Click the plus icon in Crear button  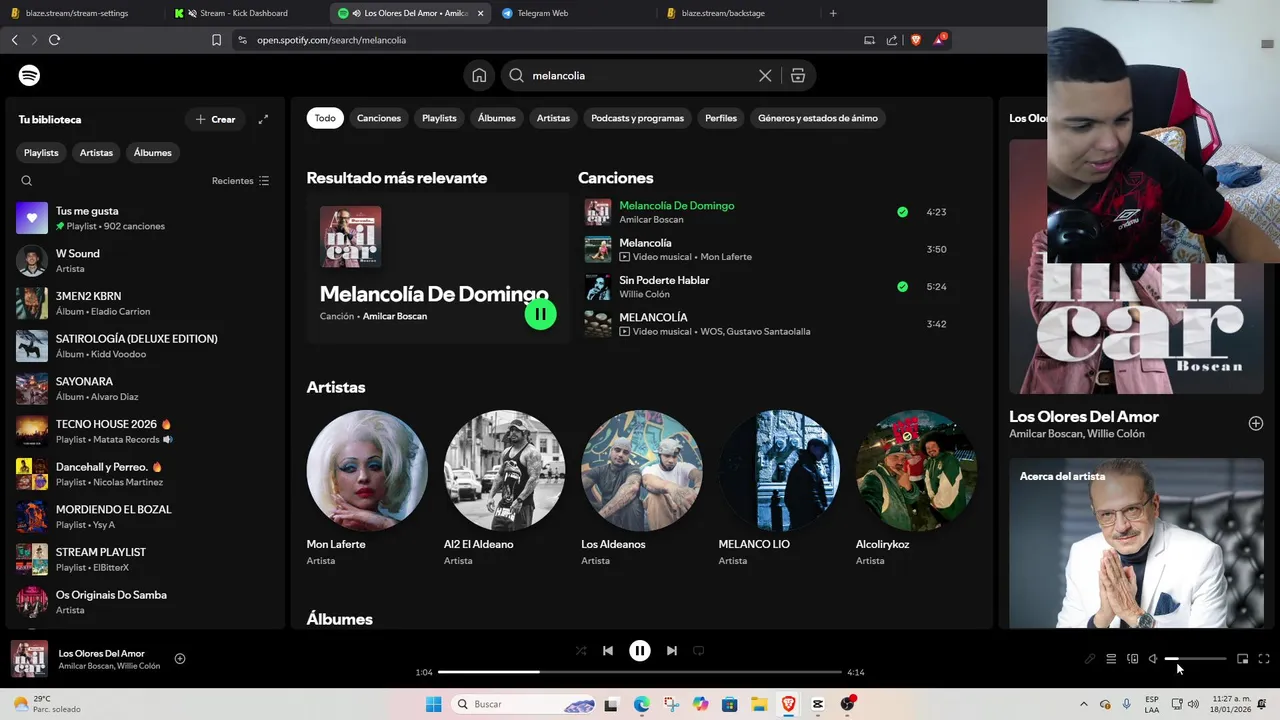(x=200, y=119)
